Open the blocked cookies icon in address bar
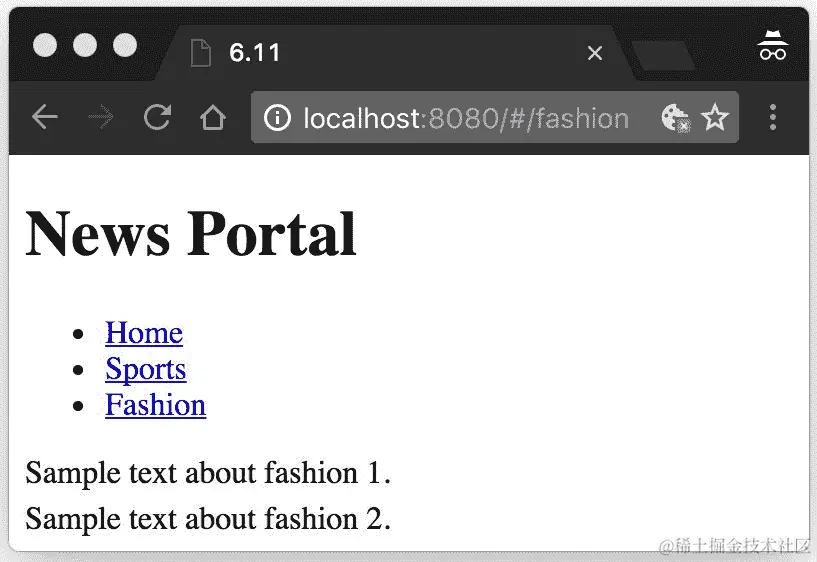Viewport: 817px width, 562px height. click(676, 118)
